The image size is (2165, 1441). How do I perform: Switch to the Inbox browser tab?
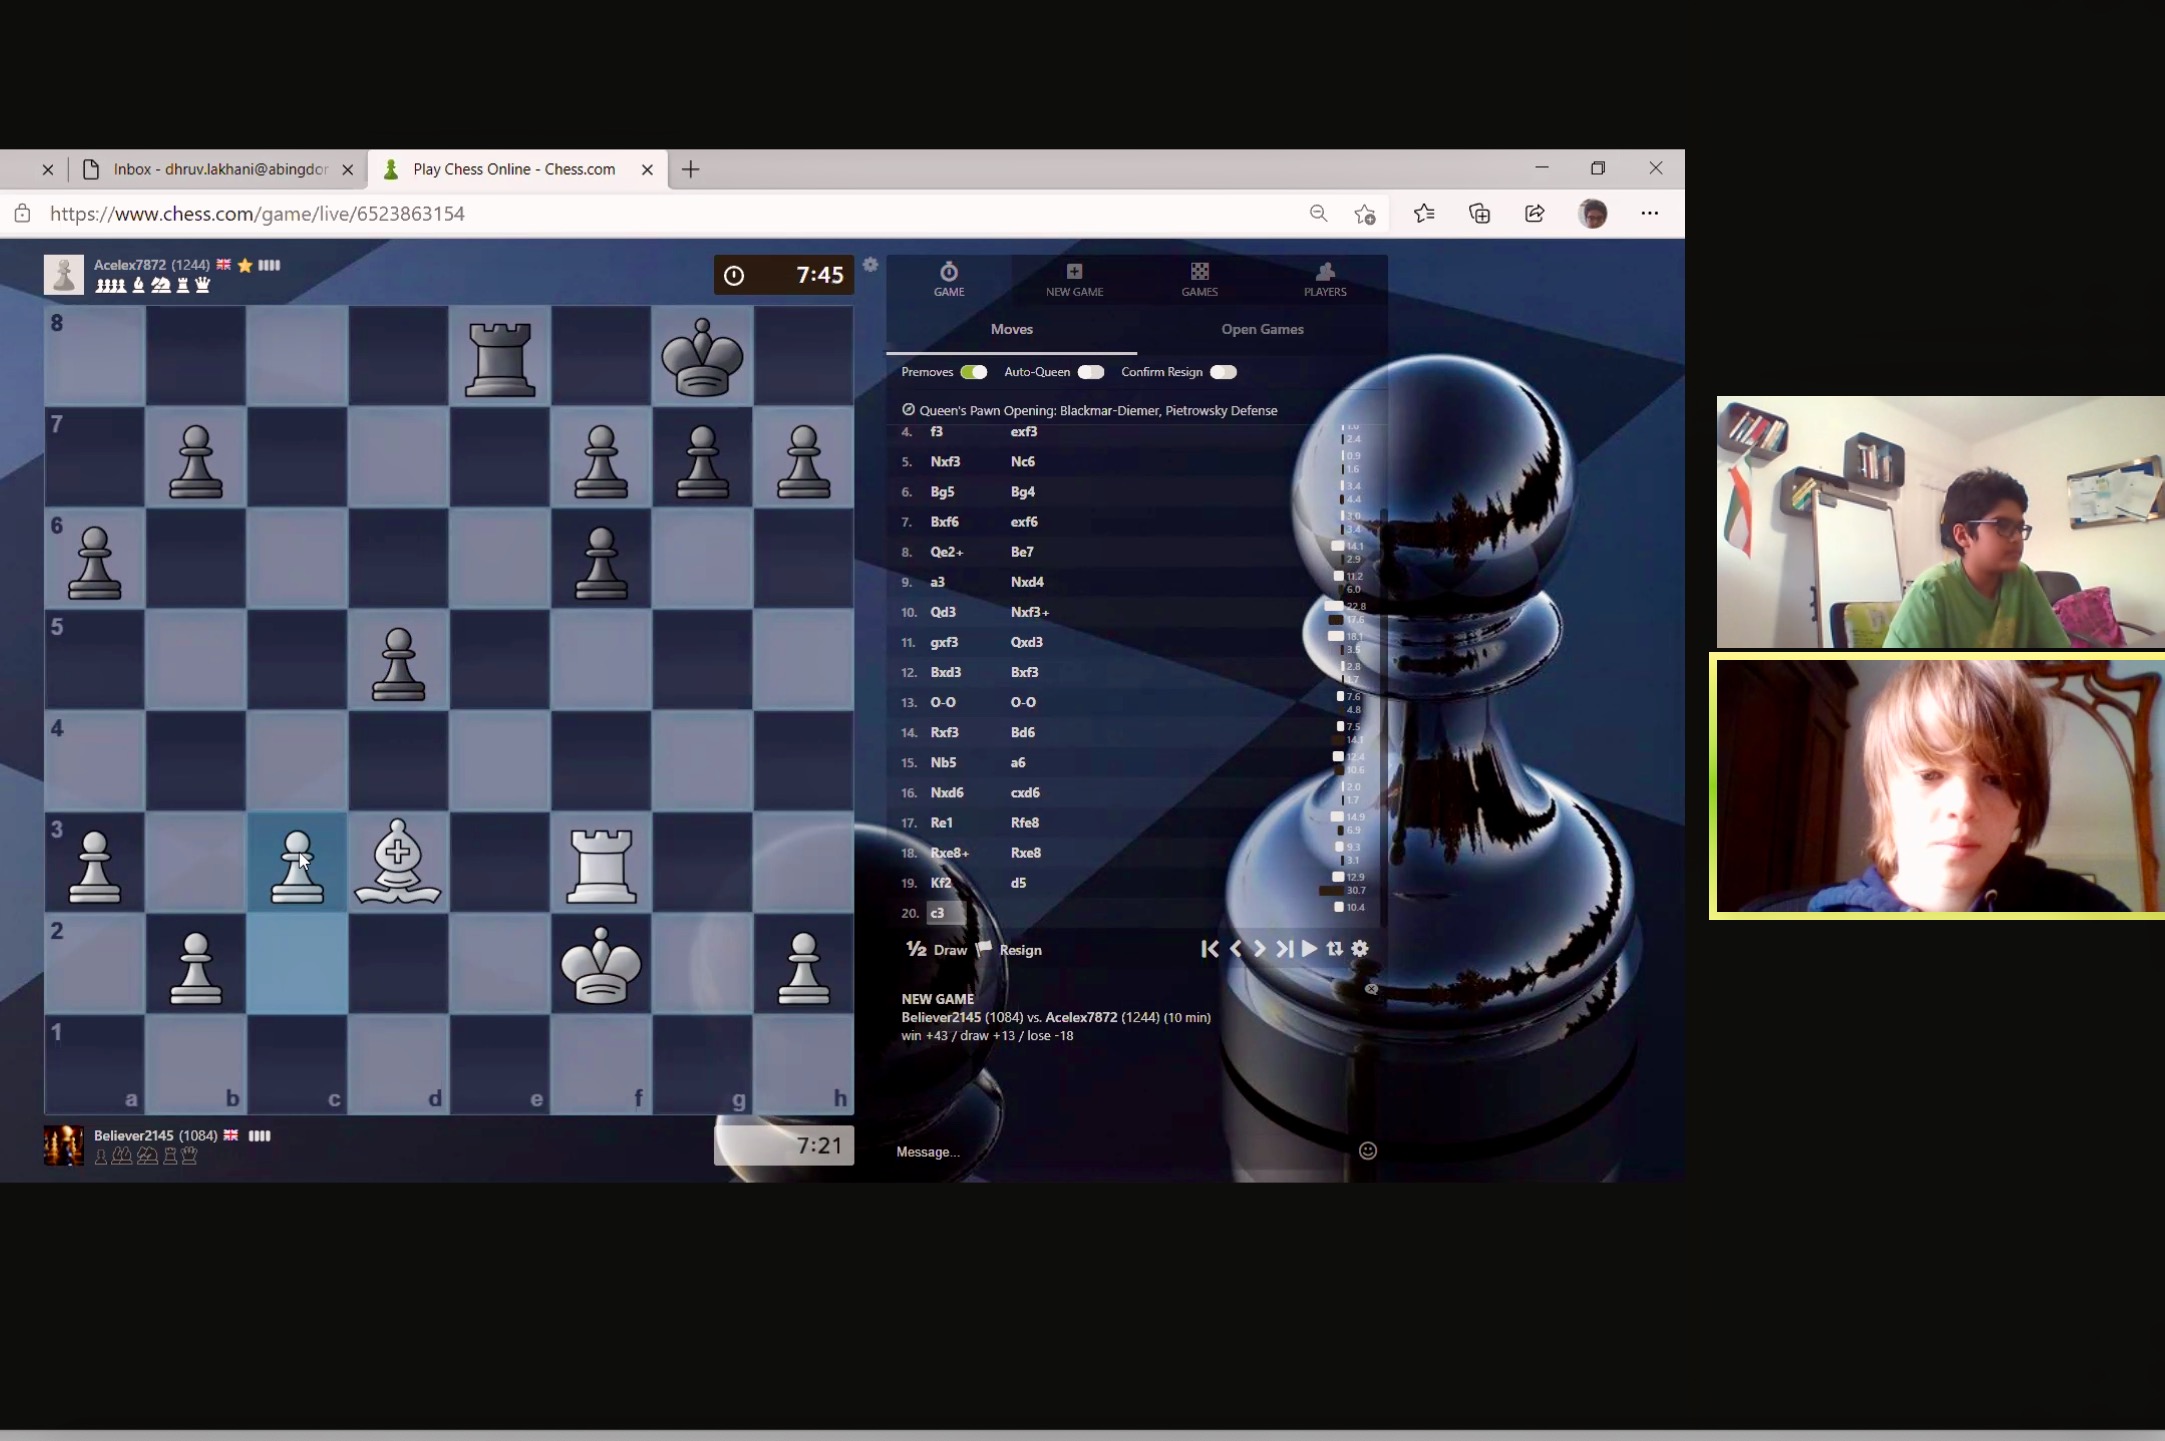(219, 169)
